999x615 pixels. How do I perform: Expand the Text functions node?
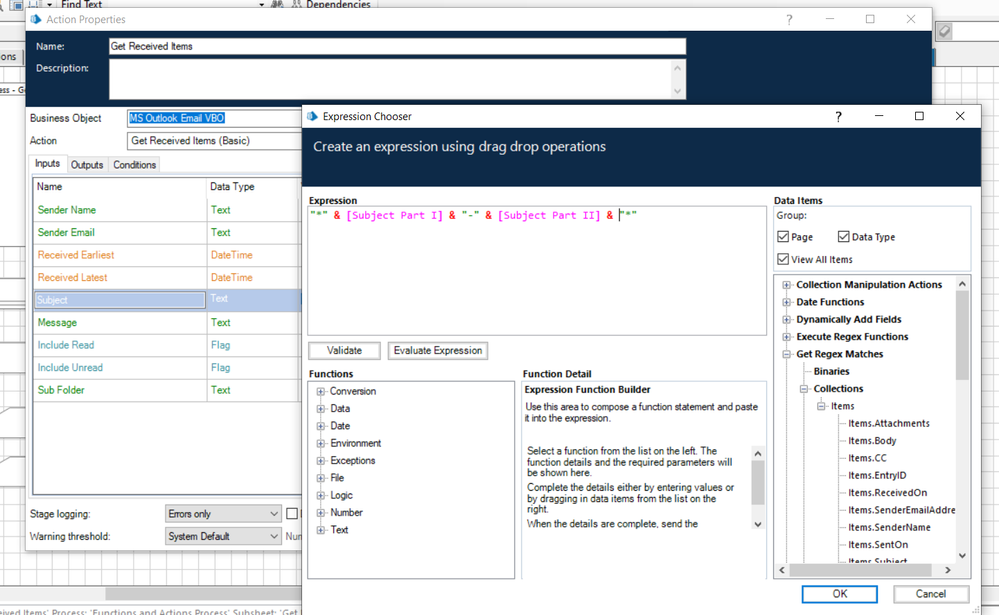click(320, 530)
